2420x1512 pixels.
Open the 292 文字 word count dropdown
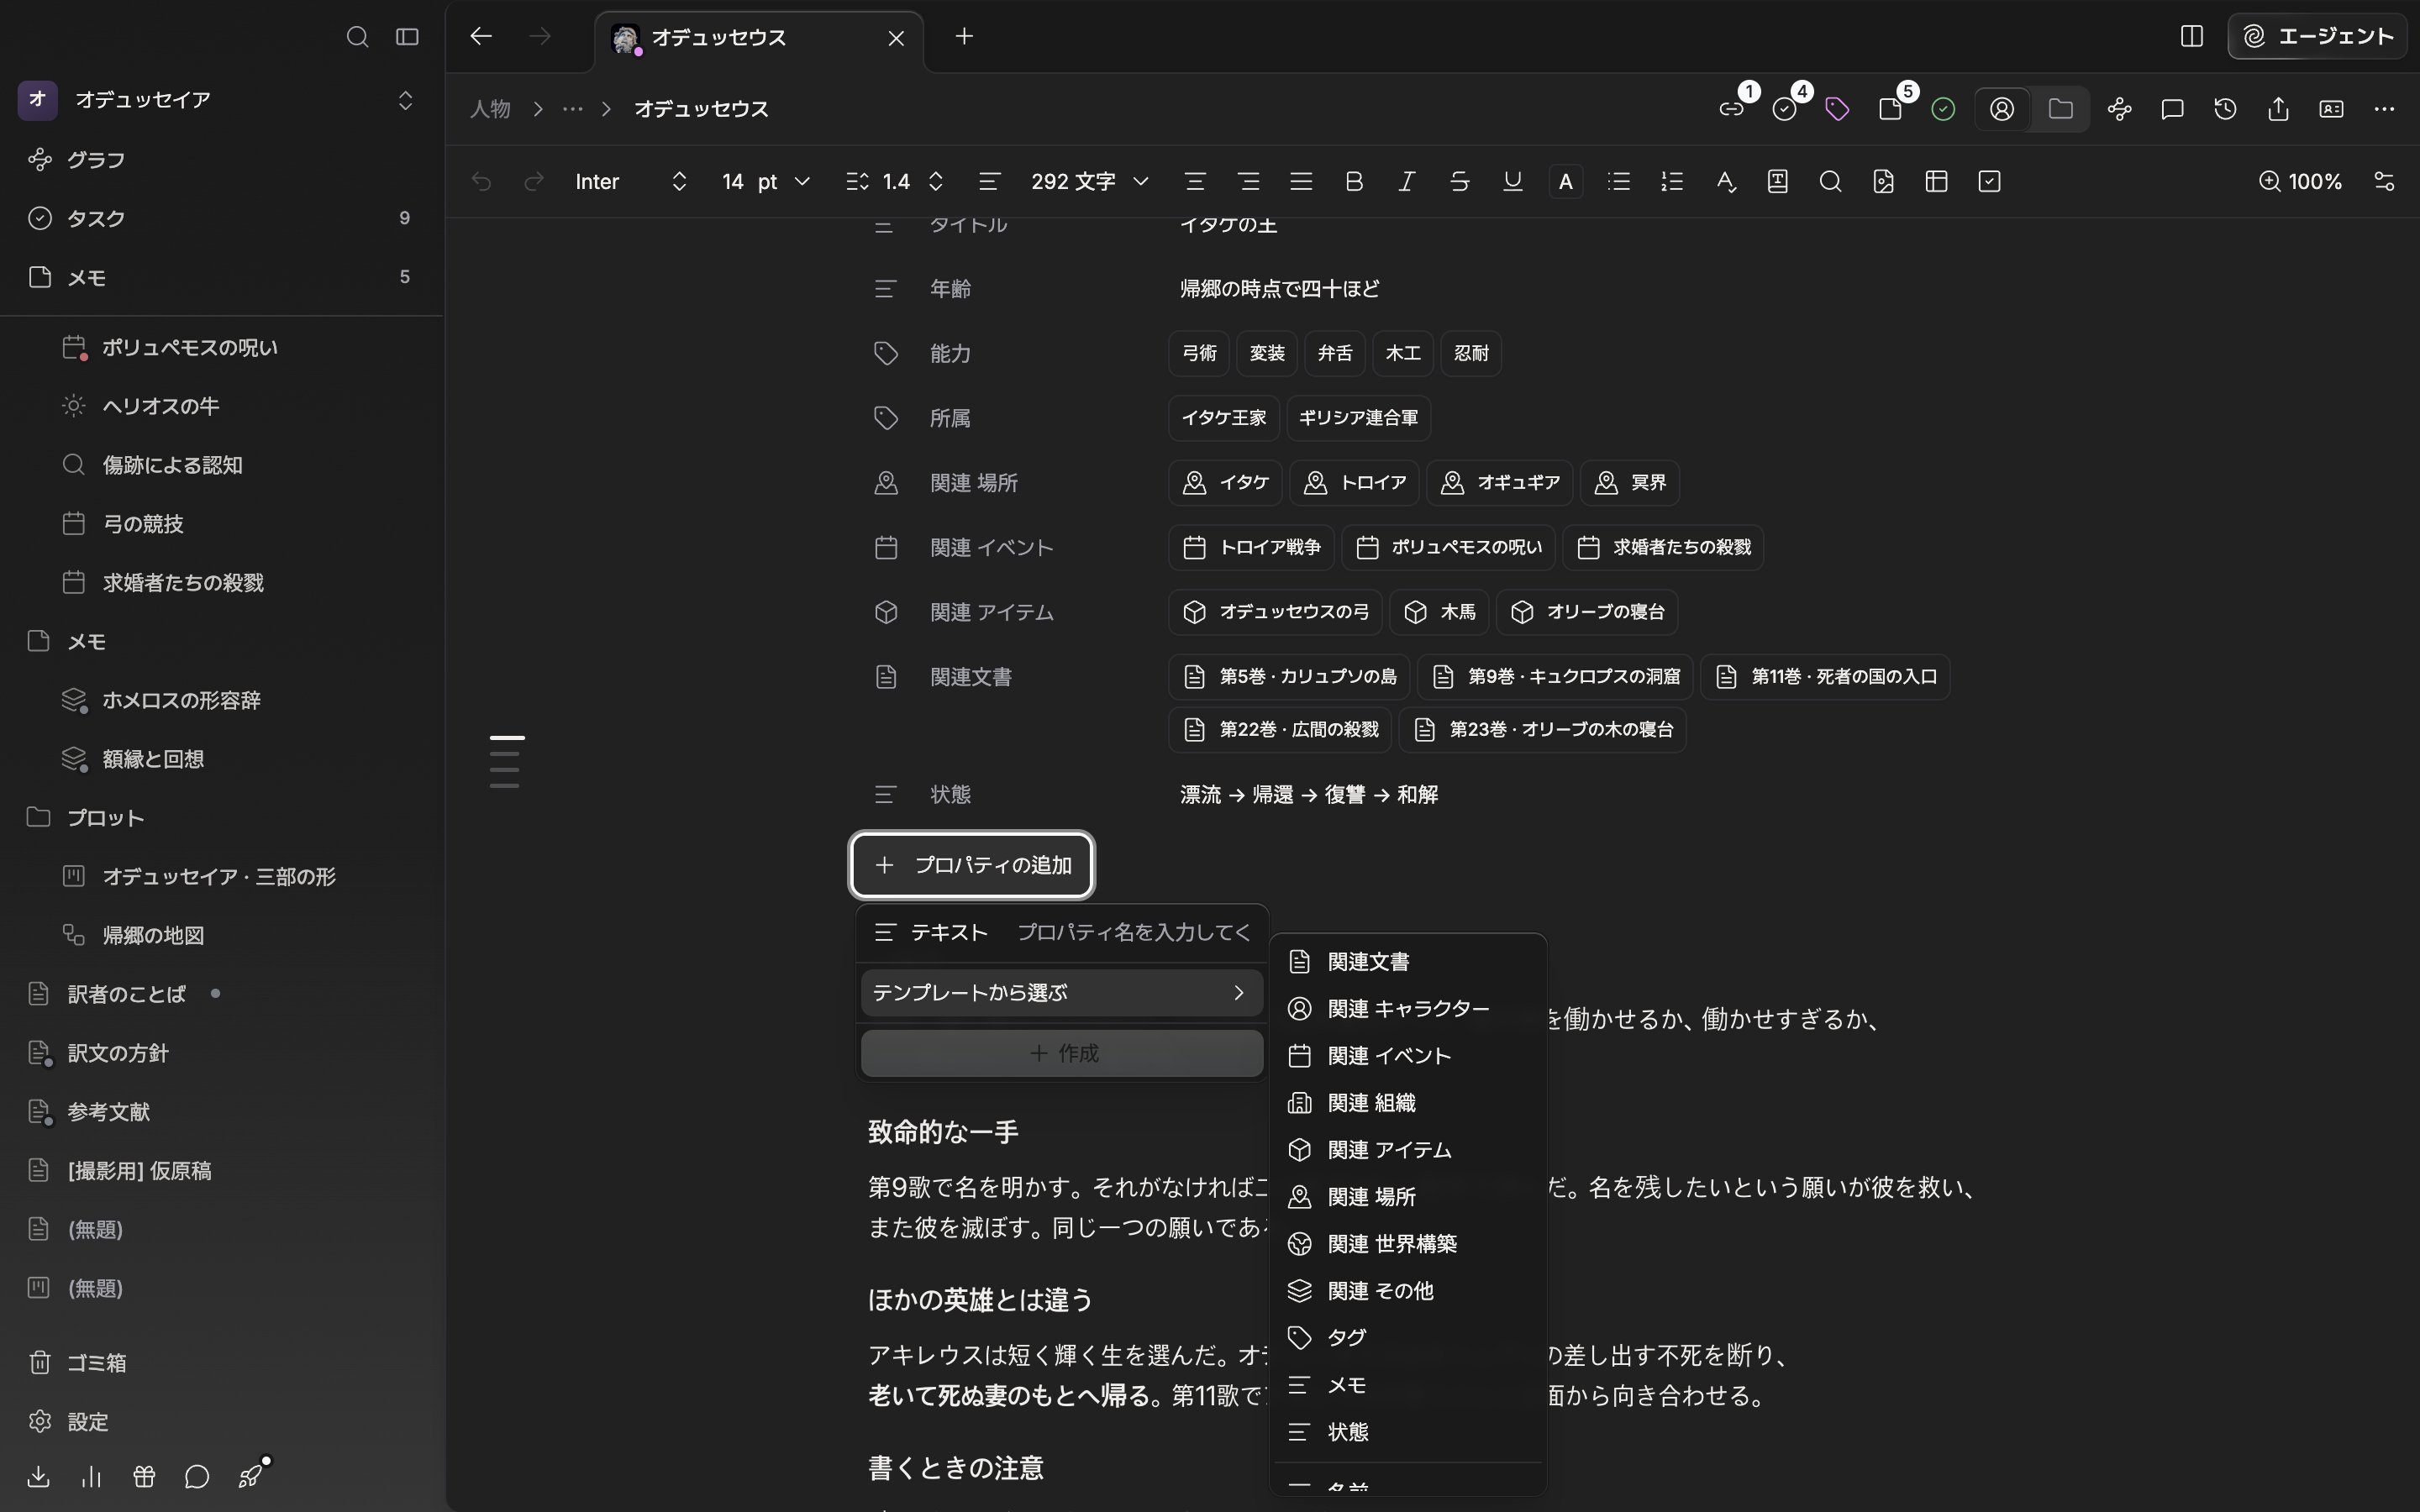tap(1089, 182)
